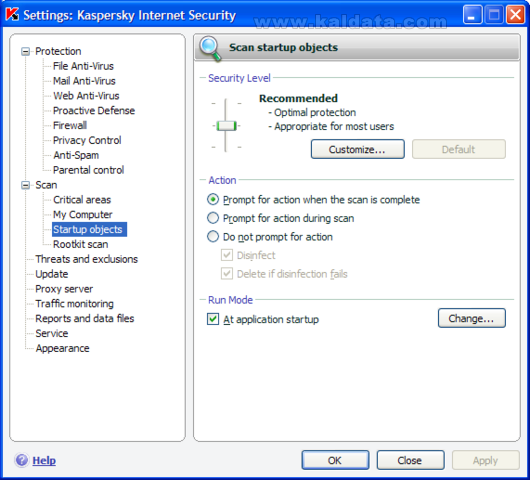The width and height of the screenshot is (530, 480).
Task: Open Rootkit scan settings
Action: [80, 244]
